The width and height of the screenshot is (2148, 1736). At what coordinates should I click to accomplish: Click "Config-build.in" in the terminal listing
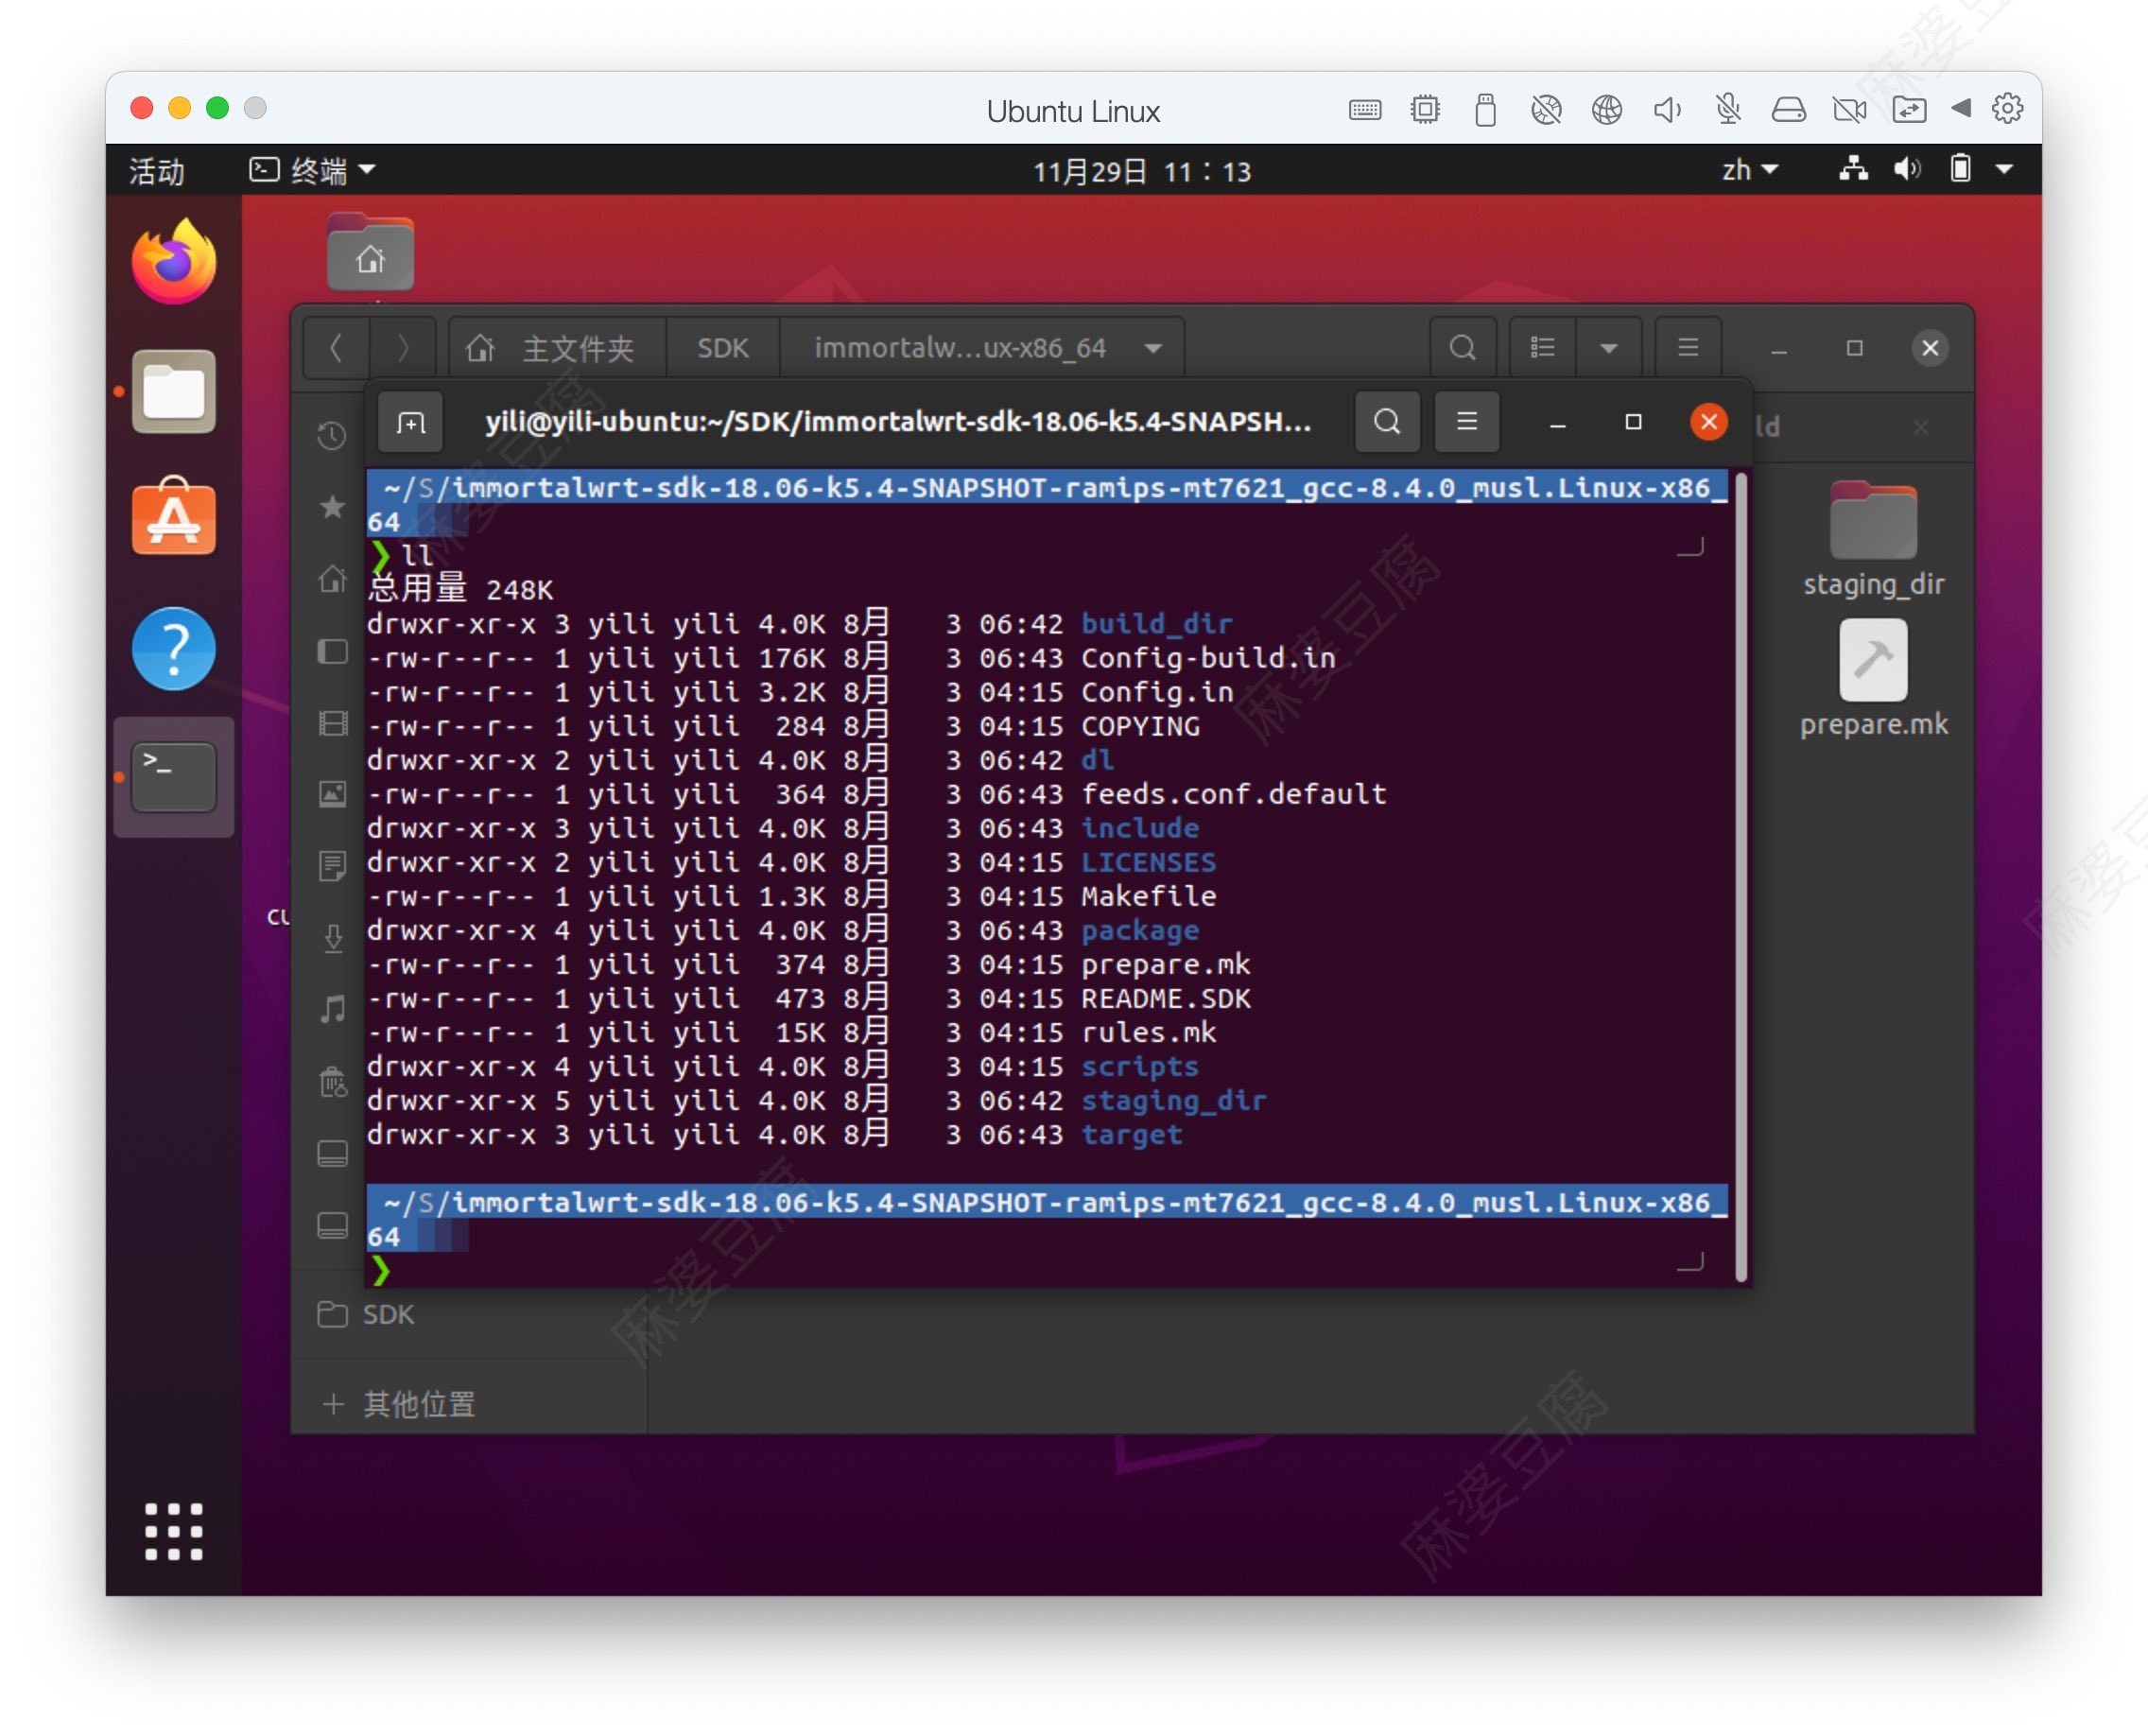[x=1208, y=658]
